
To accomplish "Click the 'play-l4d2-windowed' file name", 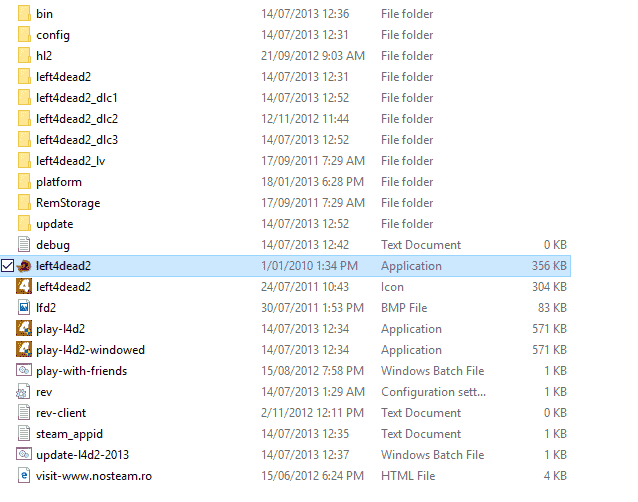I will [x=90, y=350].
